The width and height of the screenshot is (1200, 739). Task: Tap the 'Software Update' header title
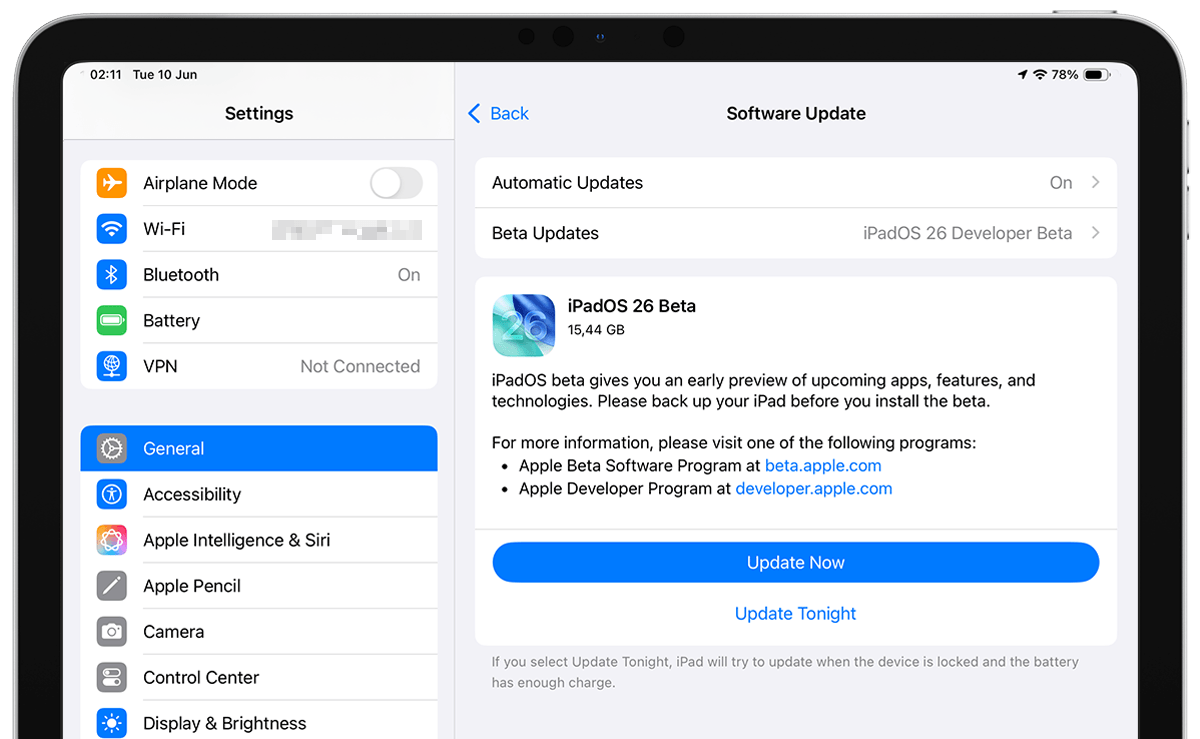point(796,113)
